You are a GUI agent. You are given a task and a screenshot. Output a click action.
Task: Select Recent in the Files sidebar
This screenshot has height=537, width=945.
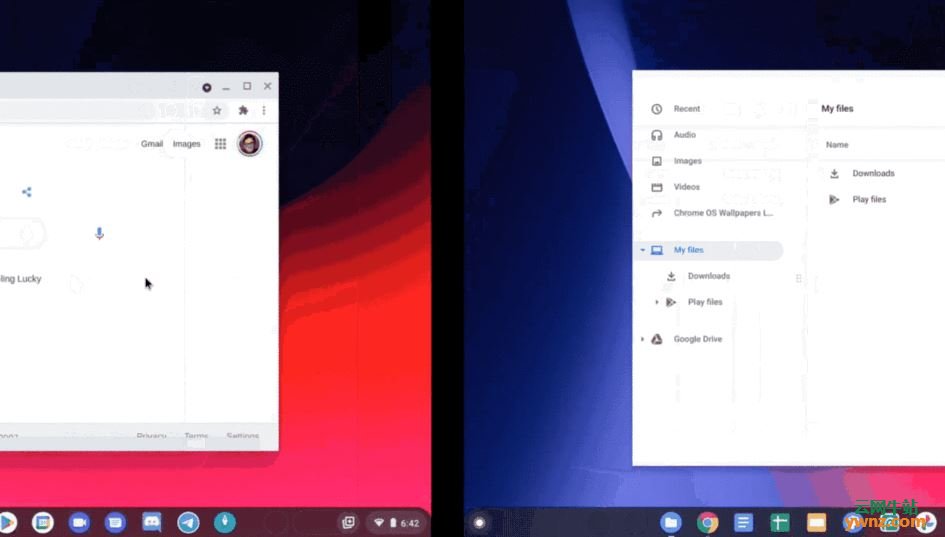click(686, 109)
